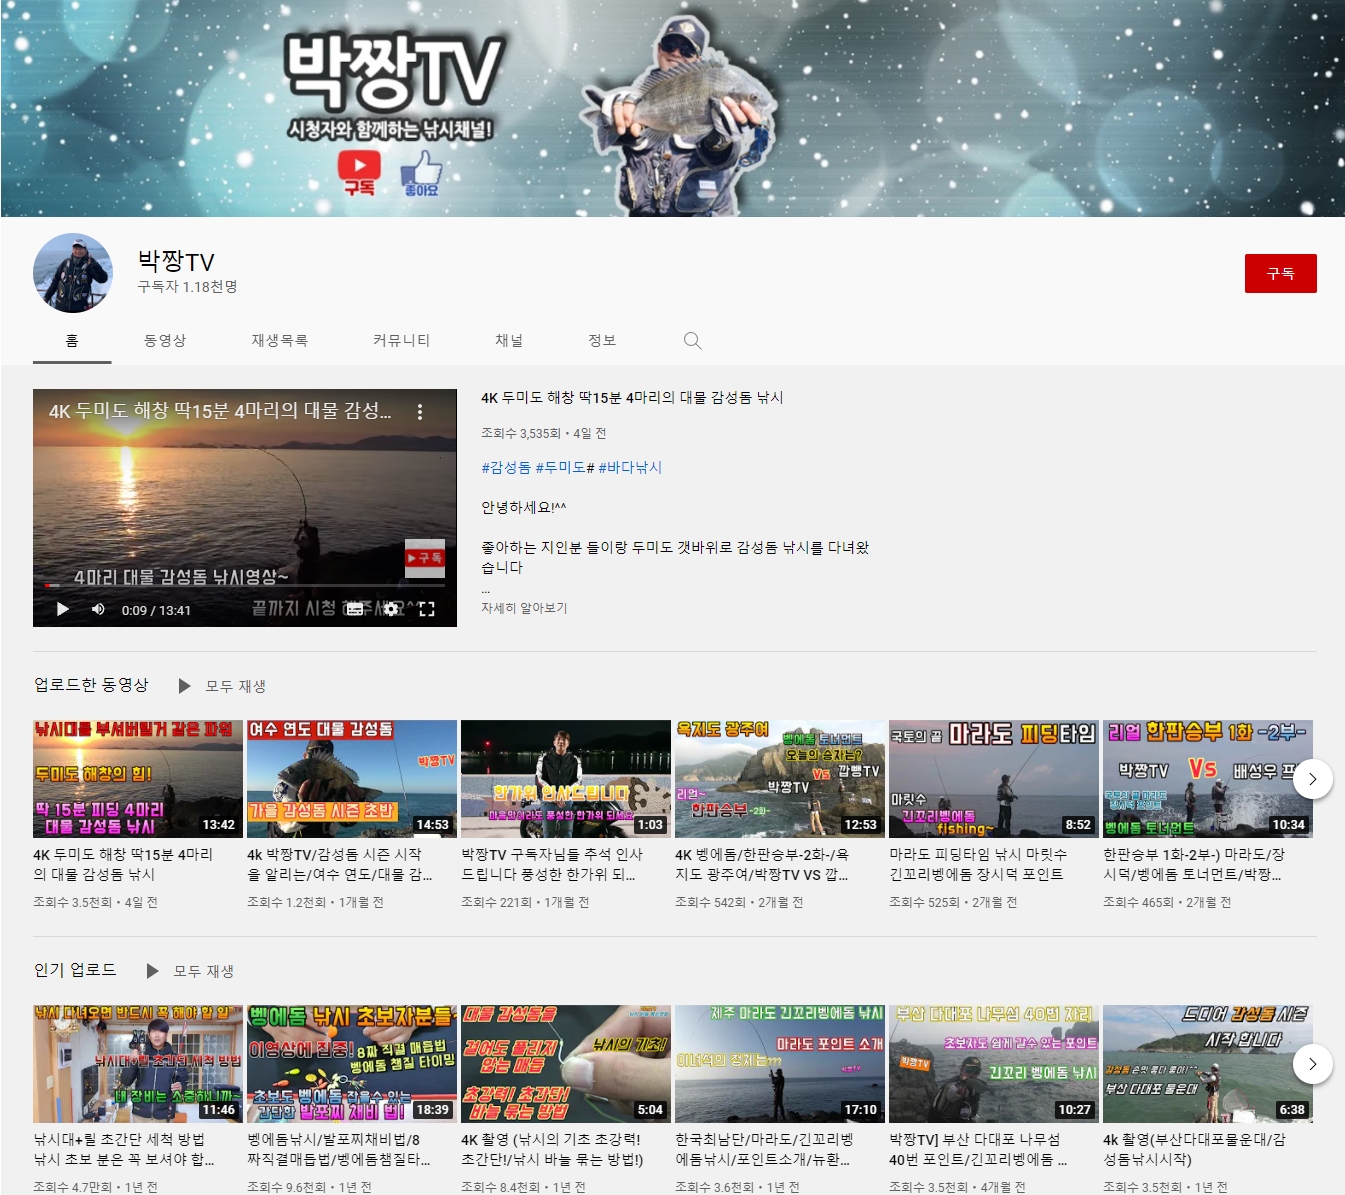Viewport: 1345px width, 1195px height.
Task: Switch to the 동영상 tab
Action: pyautogui.click(x=165, y=341)
